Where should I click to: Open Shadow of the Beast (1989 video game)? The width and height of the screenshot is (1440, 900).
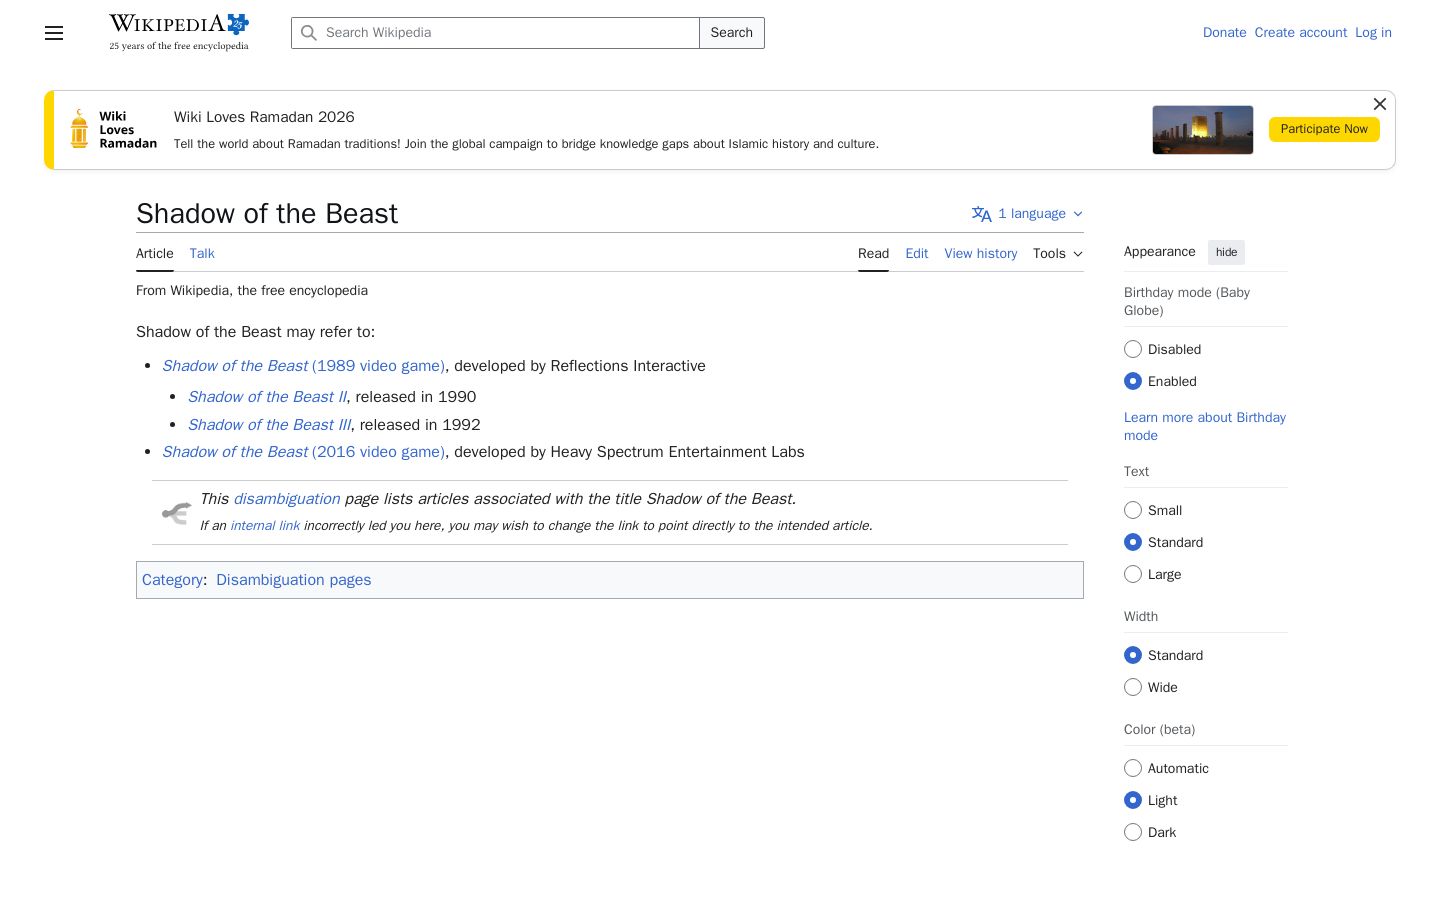point(304,366)
